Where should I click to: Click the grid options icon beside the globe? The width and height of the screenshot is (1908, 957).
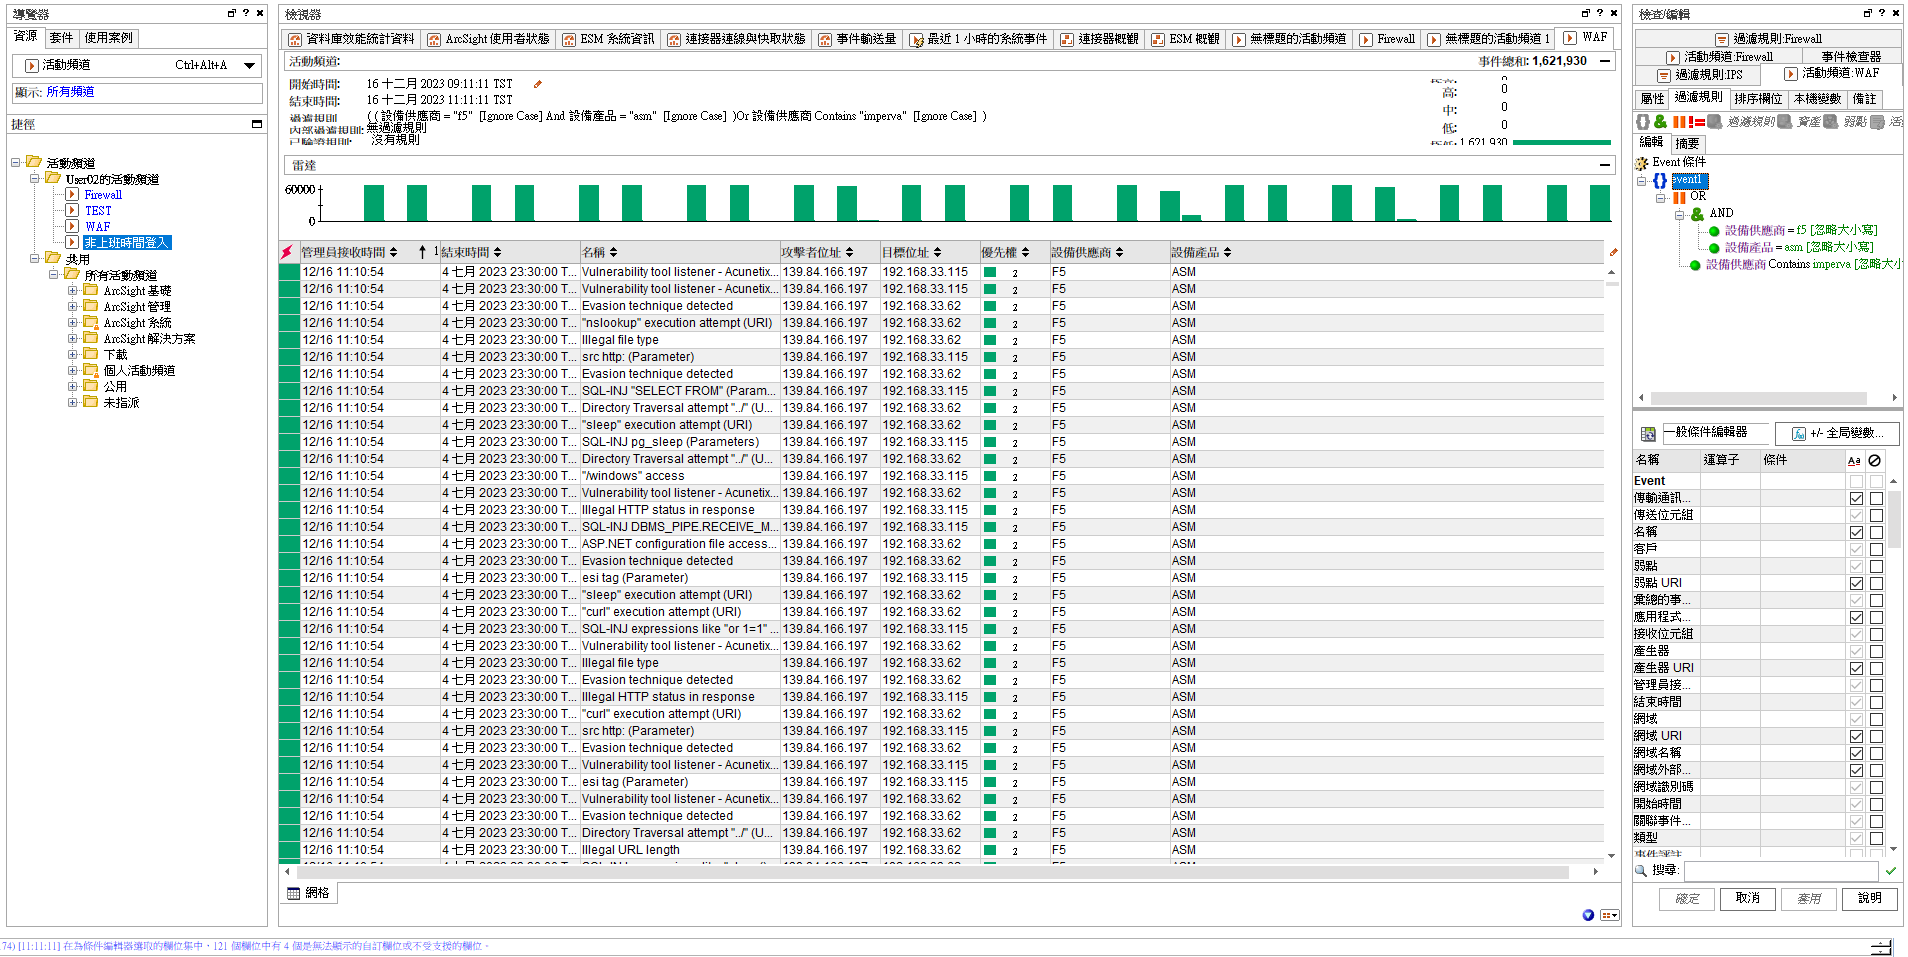1609,915
